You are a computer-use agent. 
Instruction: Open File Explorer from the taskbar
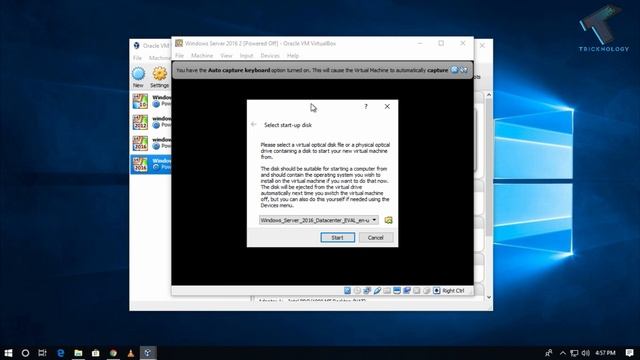click(x=78, y=353)
